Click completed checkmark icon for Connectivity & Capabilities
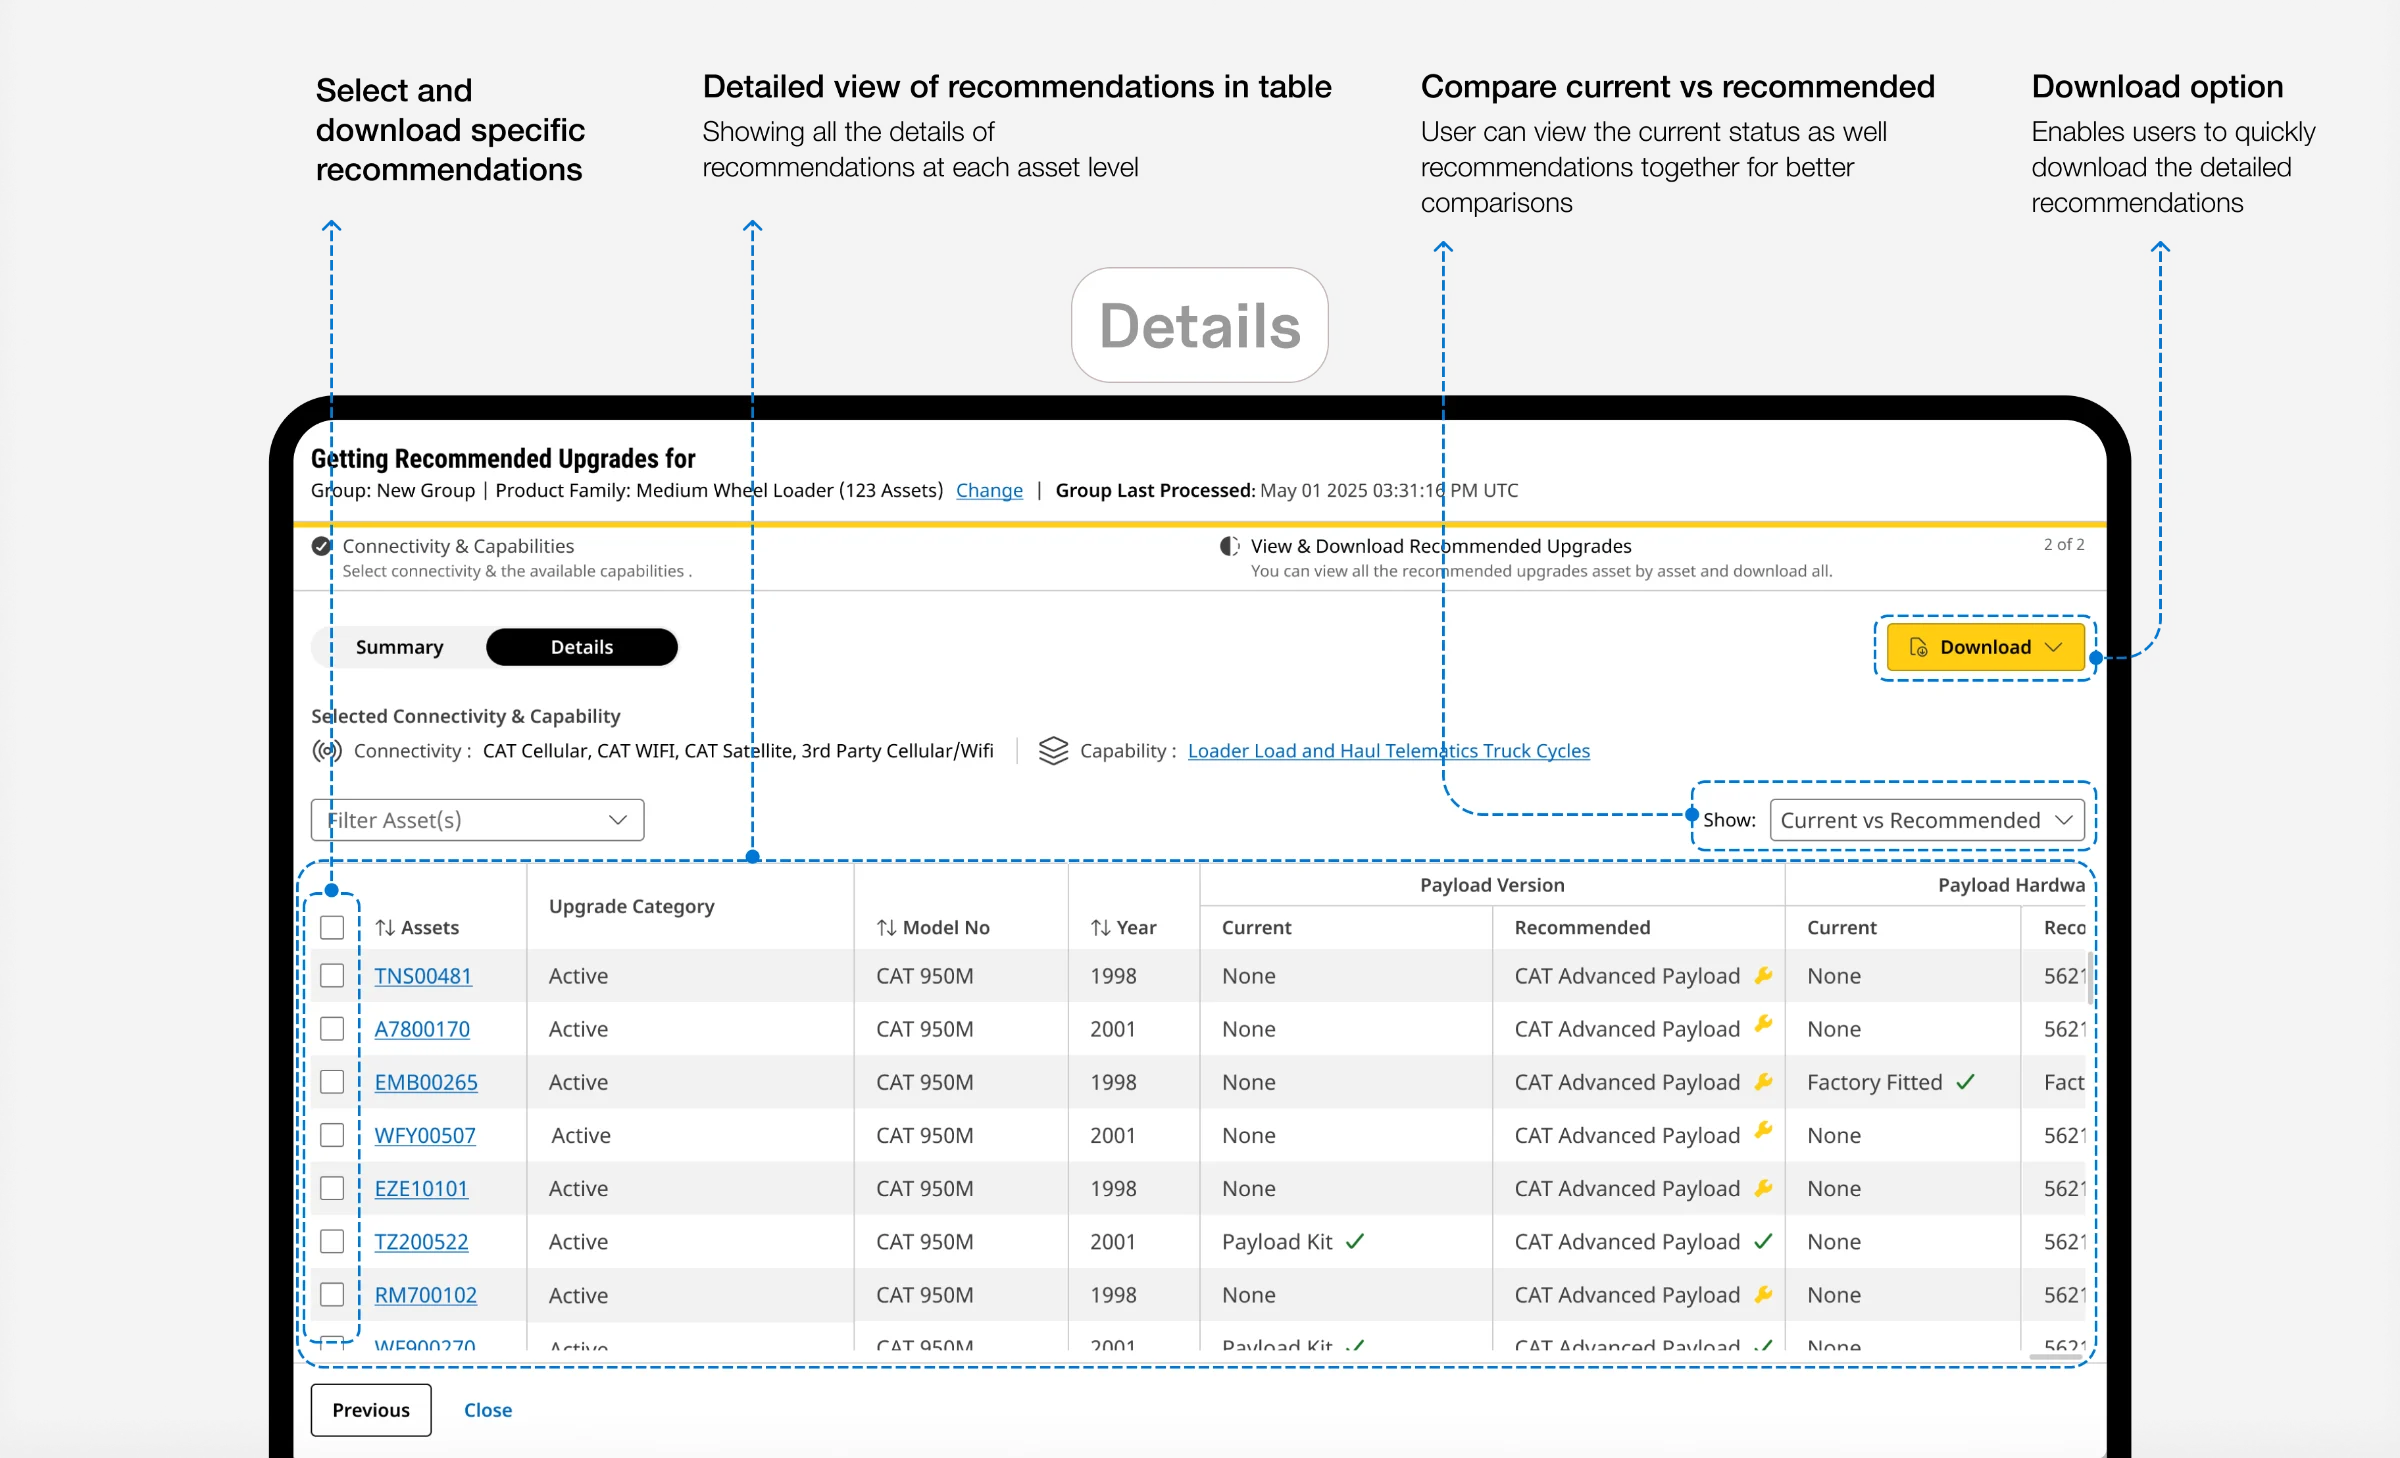 321,546
